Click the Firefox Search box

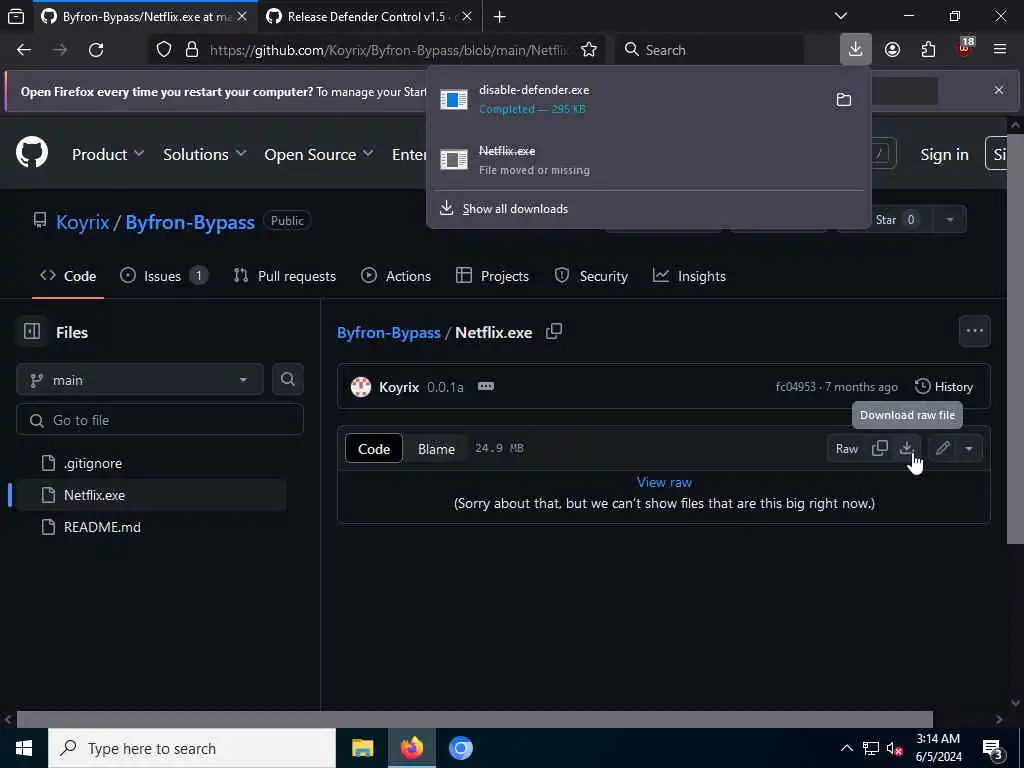point(710,50)
